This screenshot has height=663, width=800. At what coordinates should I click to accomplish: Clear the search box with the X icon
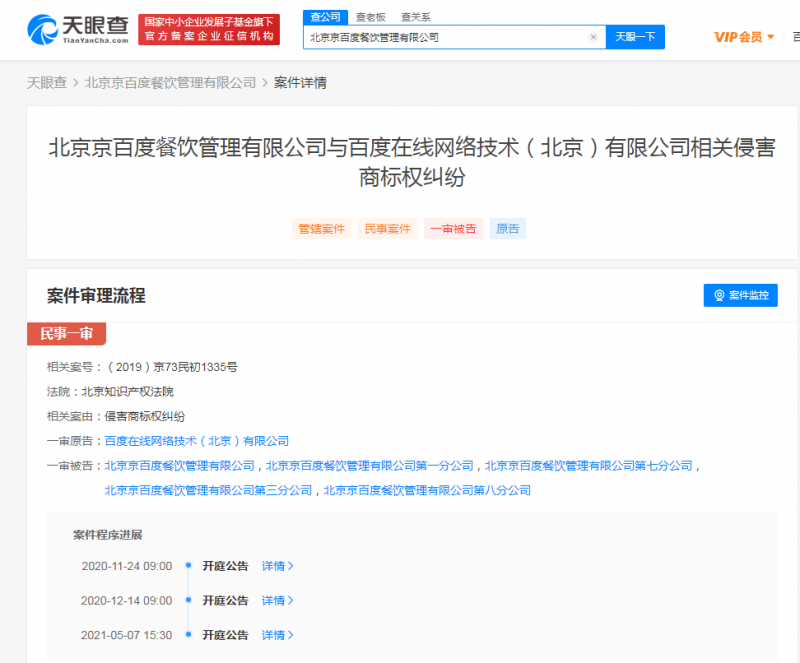tap(593, 37)
